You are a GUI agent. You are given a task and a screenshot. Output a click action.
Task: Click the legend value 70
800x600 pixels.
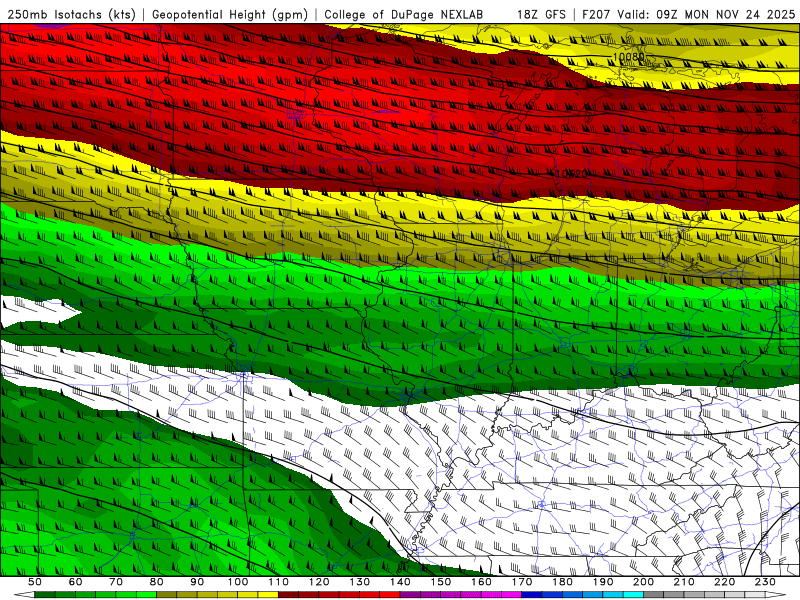pos(116,582)
